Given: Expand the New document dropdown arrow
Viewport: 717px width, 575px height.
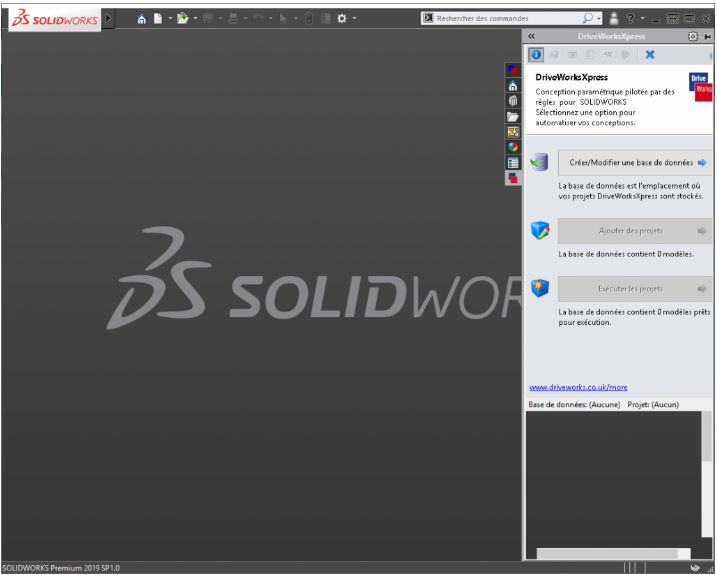Looking at the screenshot, I should 170,18.
